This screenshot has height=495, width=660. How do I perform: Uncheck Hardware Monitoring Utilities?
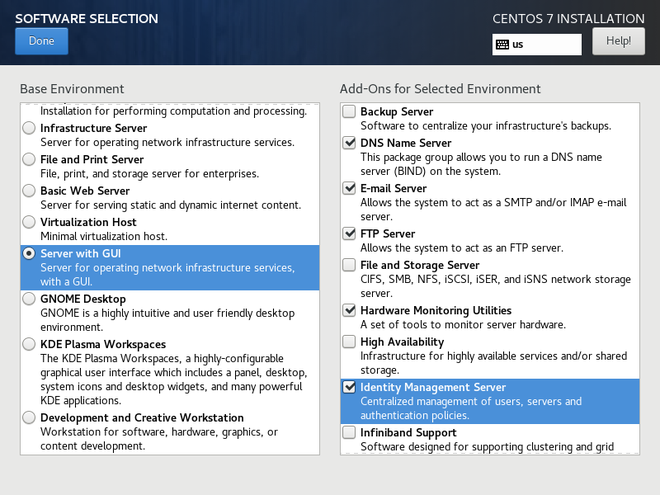(x=349, y=310)
